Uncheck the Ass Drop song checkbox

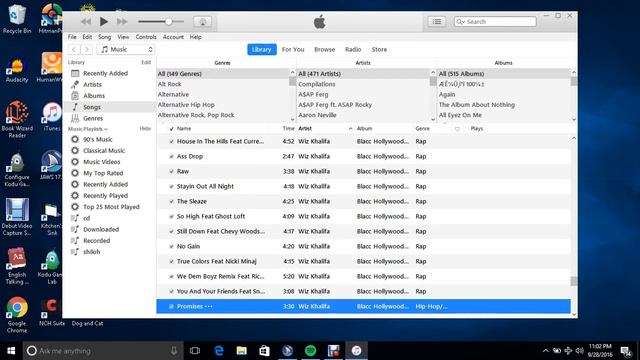click(171, 157)
